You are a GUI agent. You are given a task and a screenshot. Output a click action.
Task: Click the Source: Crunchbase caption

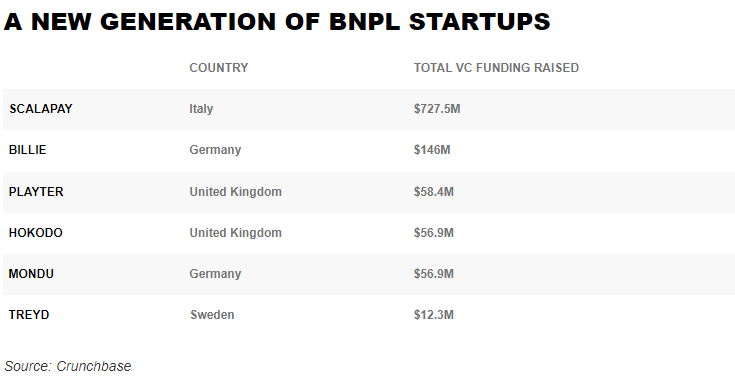click(68, 366)
